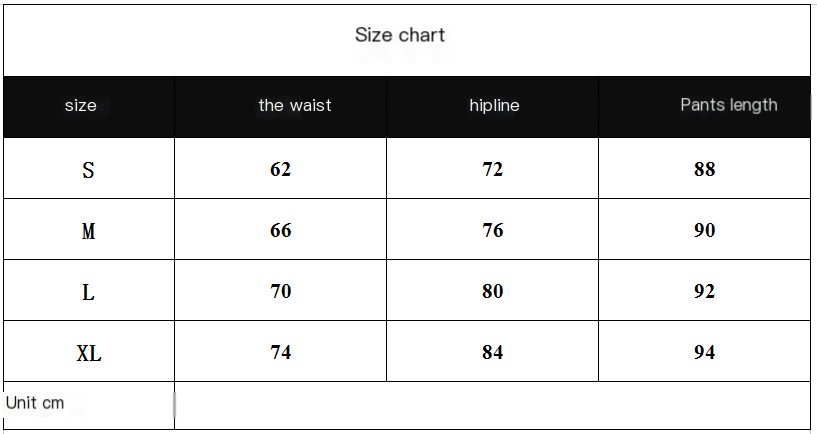Click the Unit cm note

(x=35, y=403)
